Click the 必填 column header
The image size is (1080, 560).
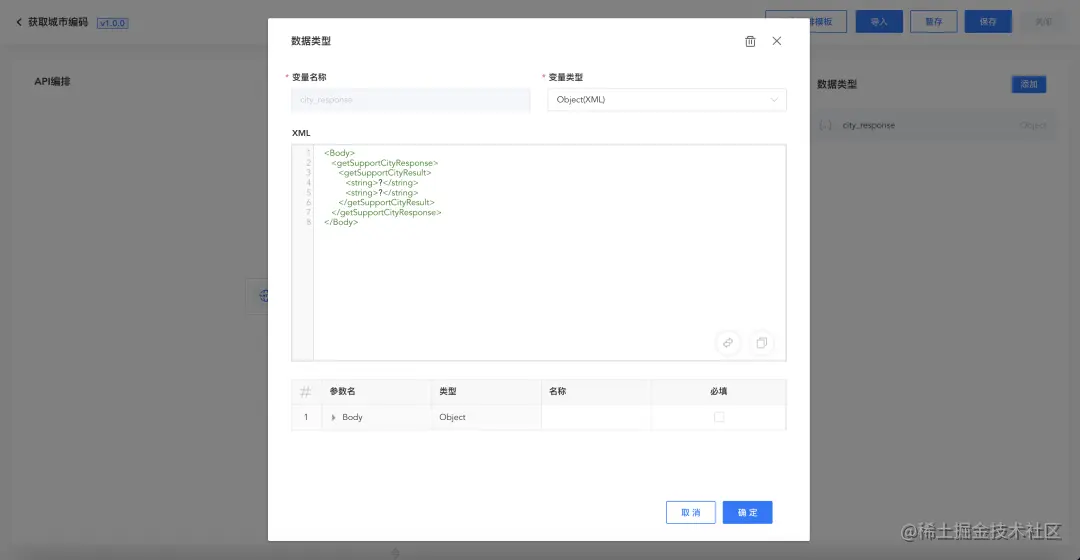click(718, 391)
